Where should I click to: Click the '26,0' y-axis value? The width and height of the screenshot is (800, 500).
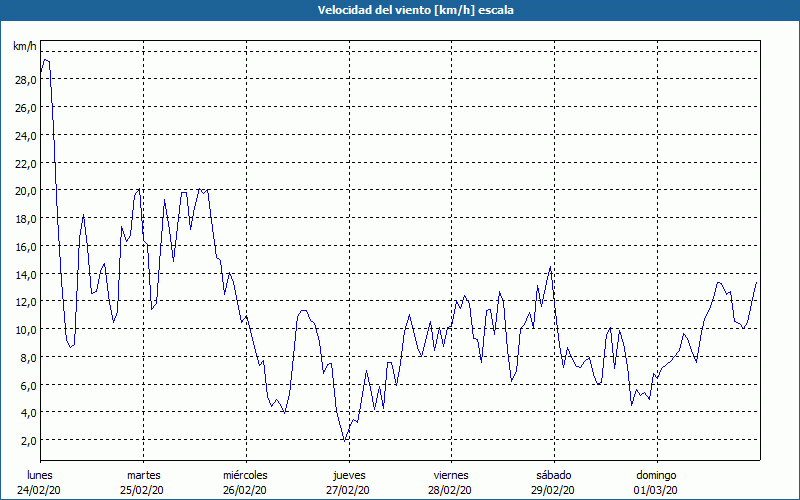point(26,108)
